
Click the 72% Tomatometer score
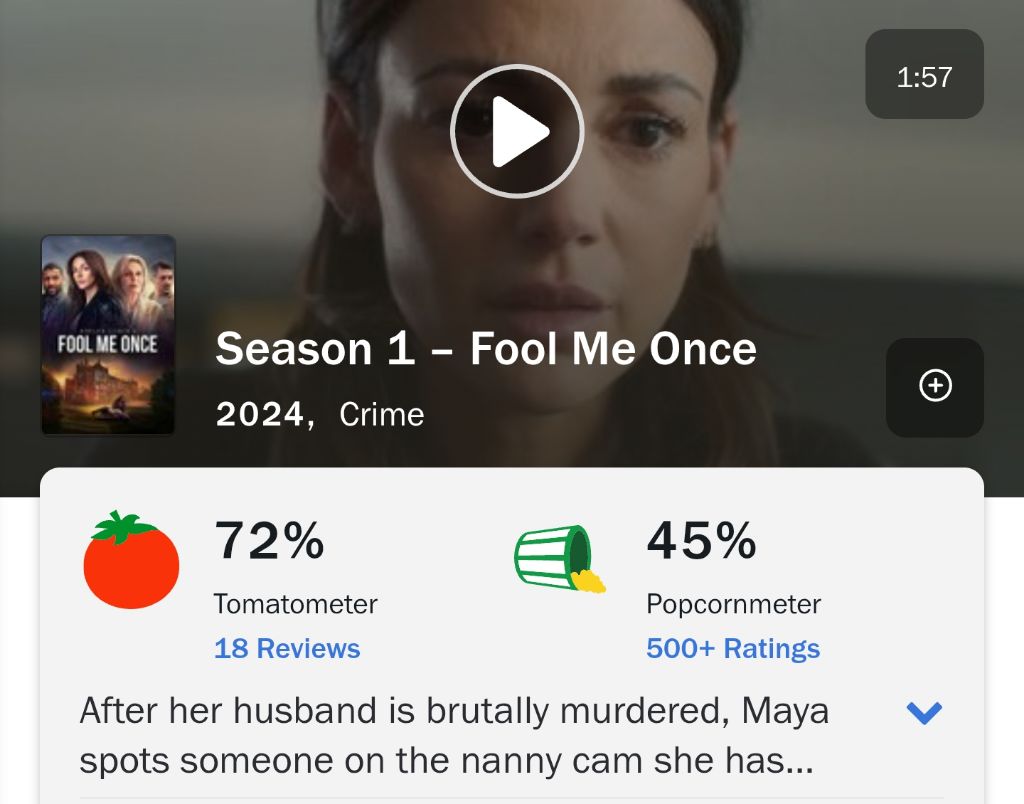(269, 542)
